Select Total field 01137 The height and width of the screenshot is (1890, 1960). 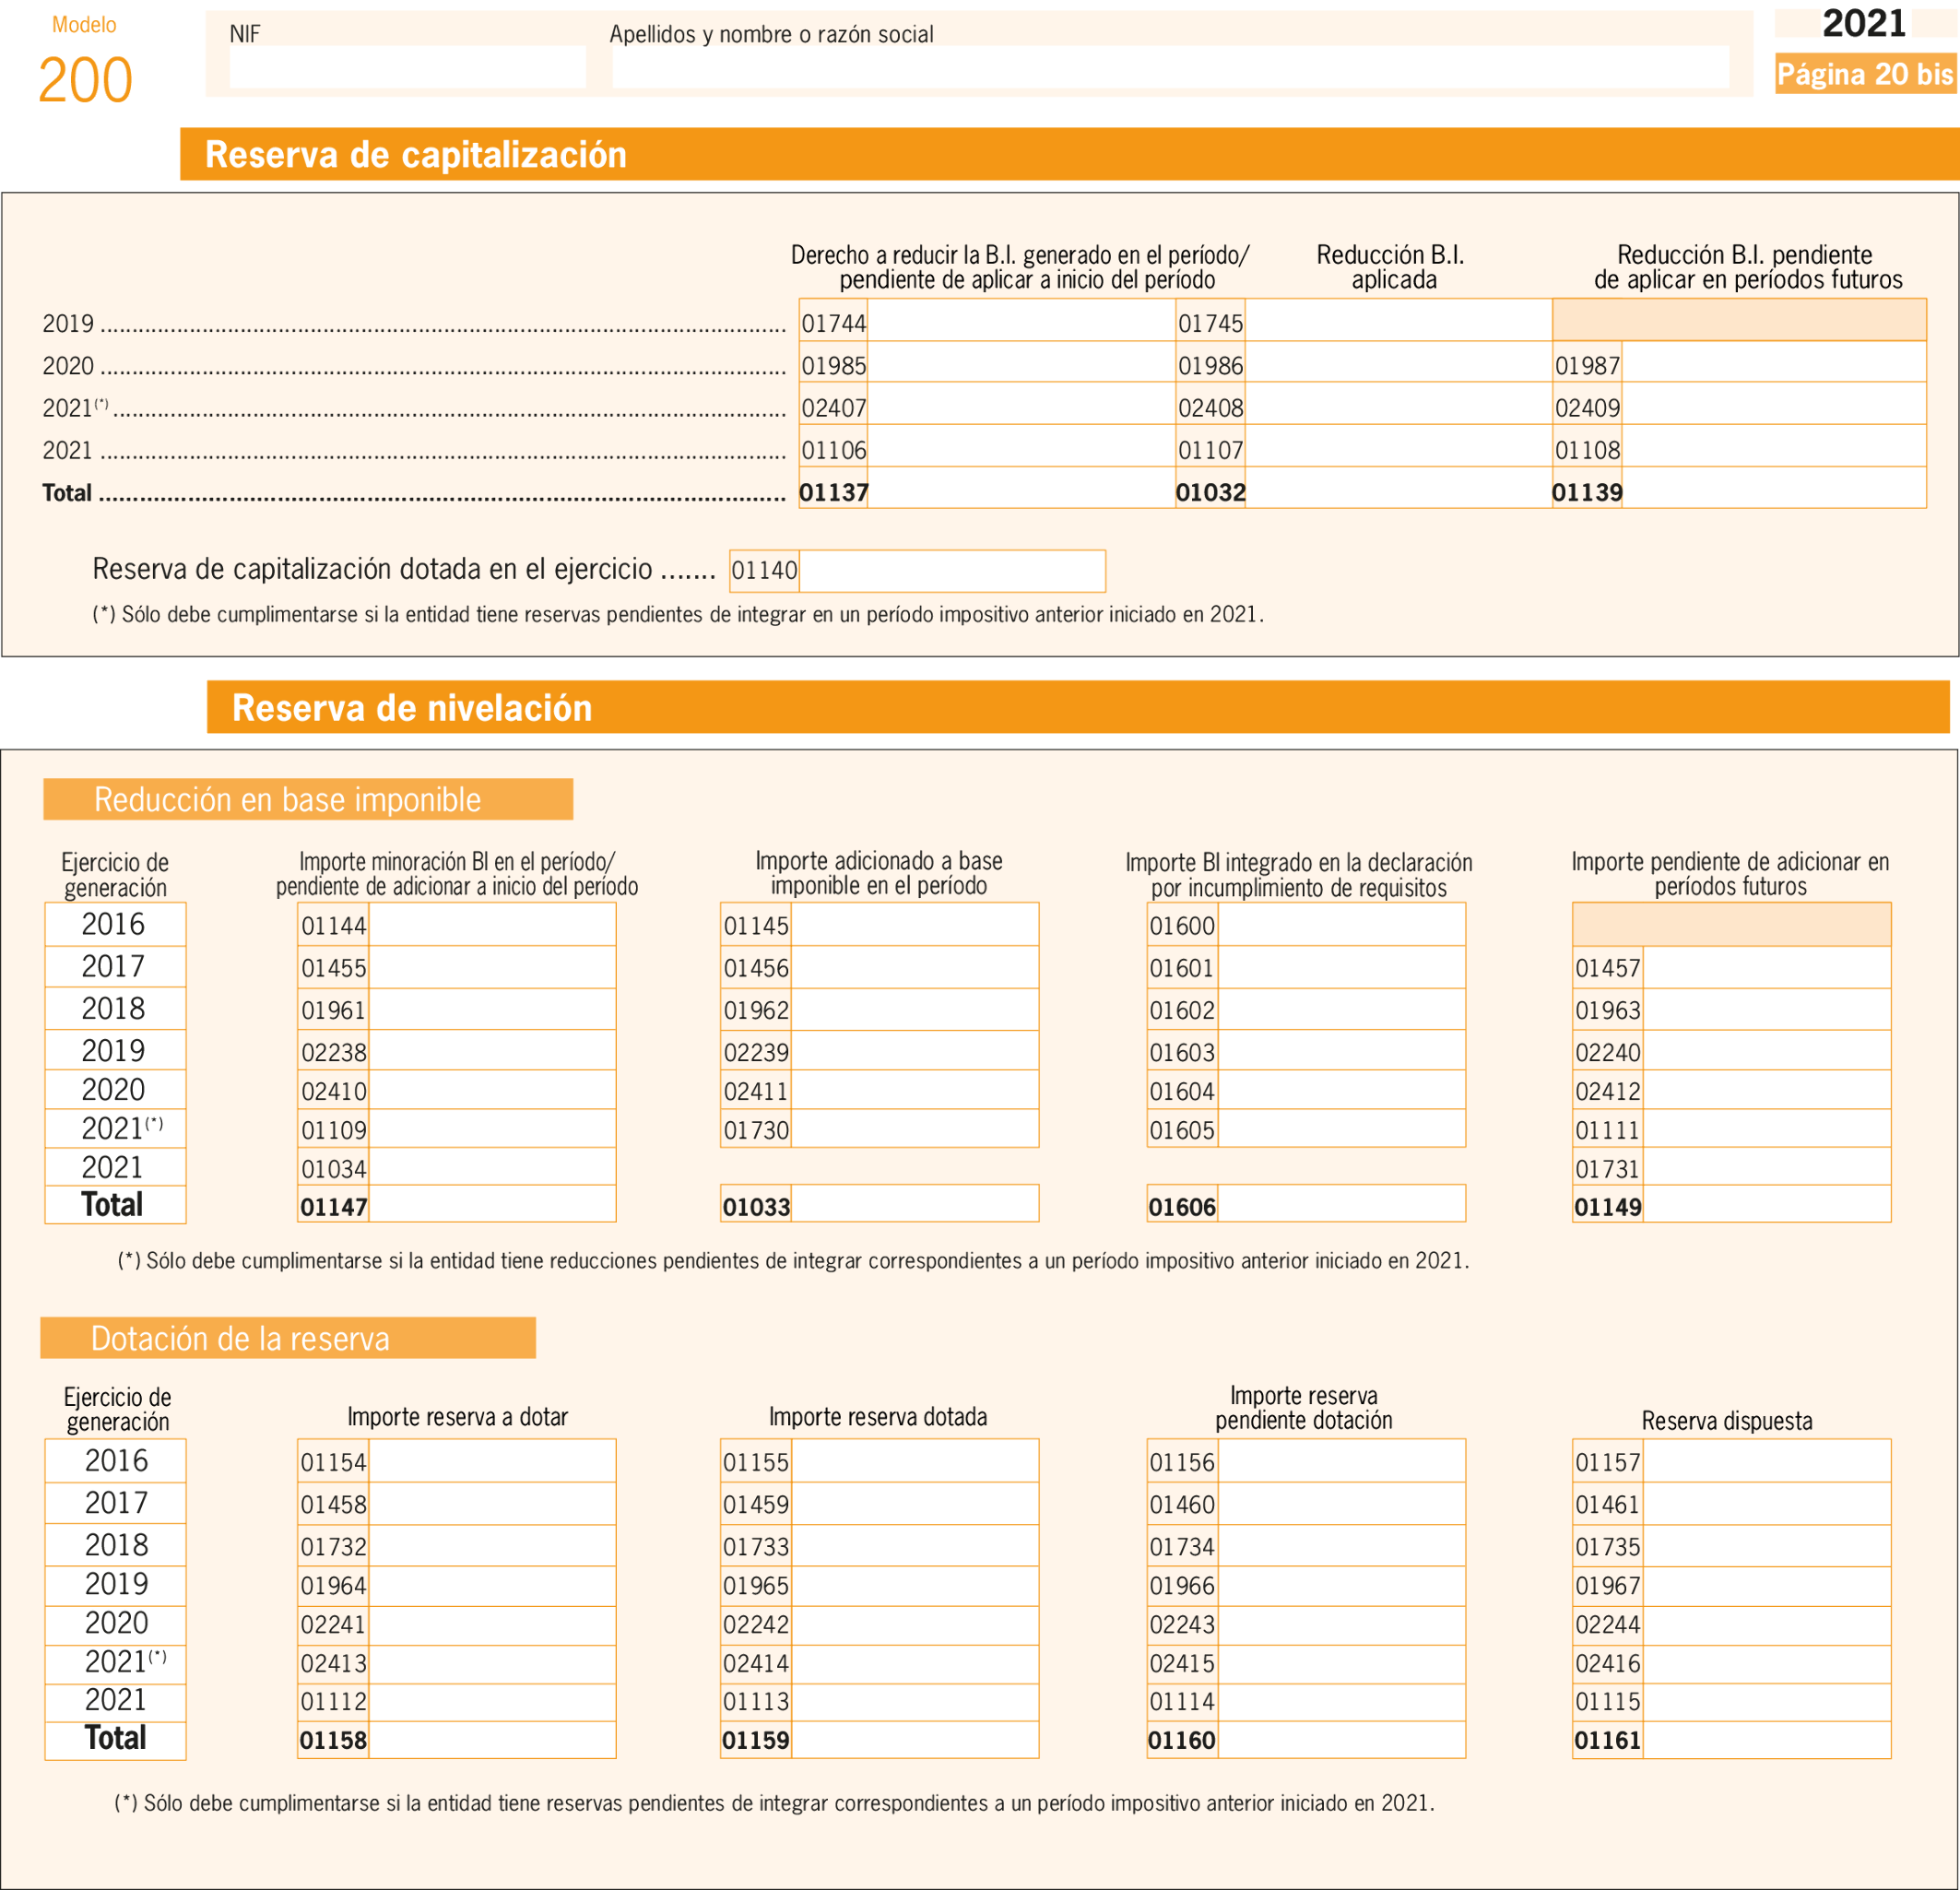click(x=1021, y=489)
